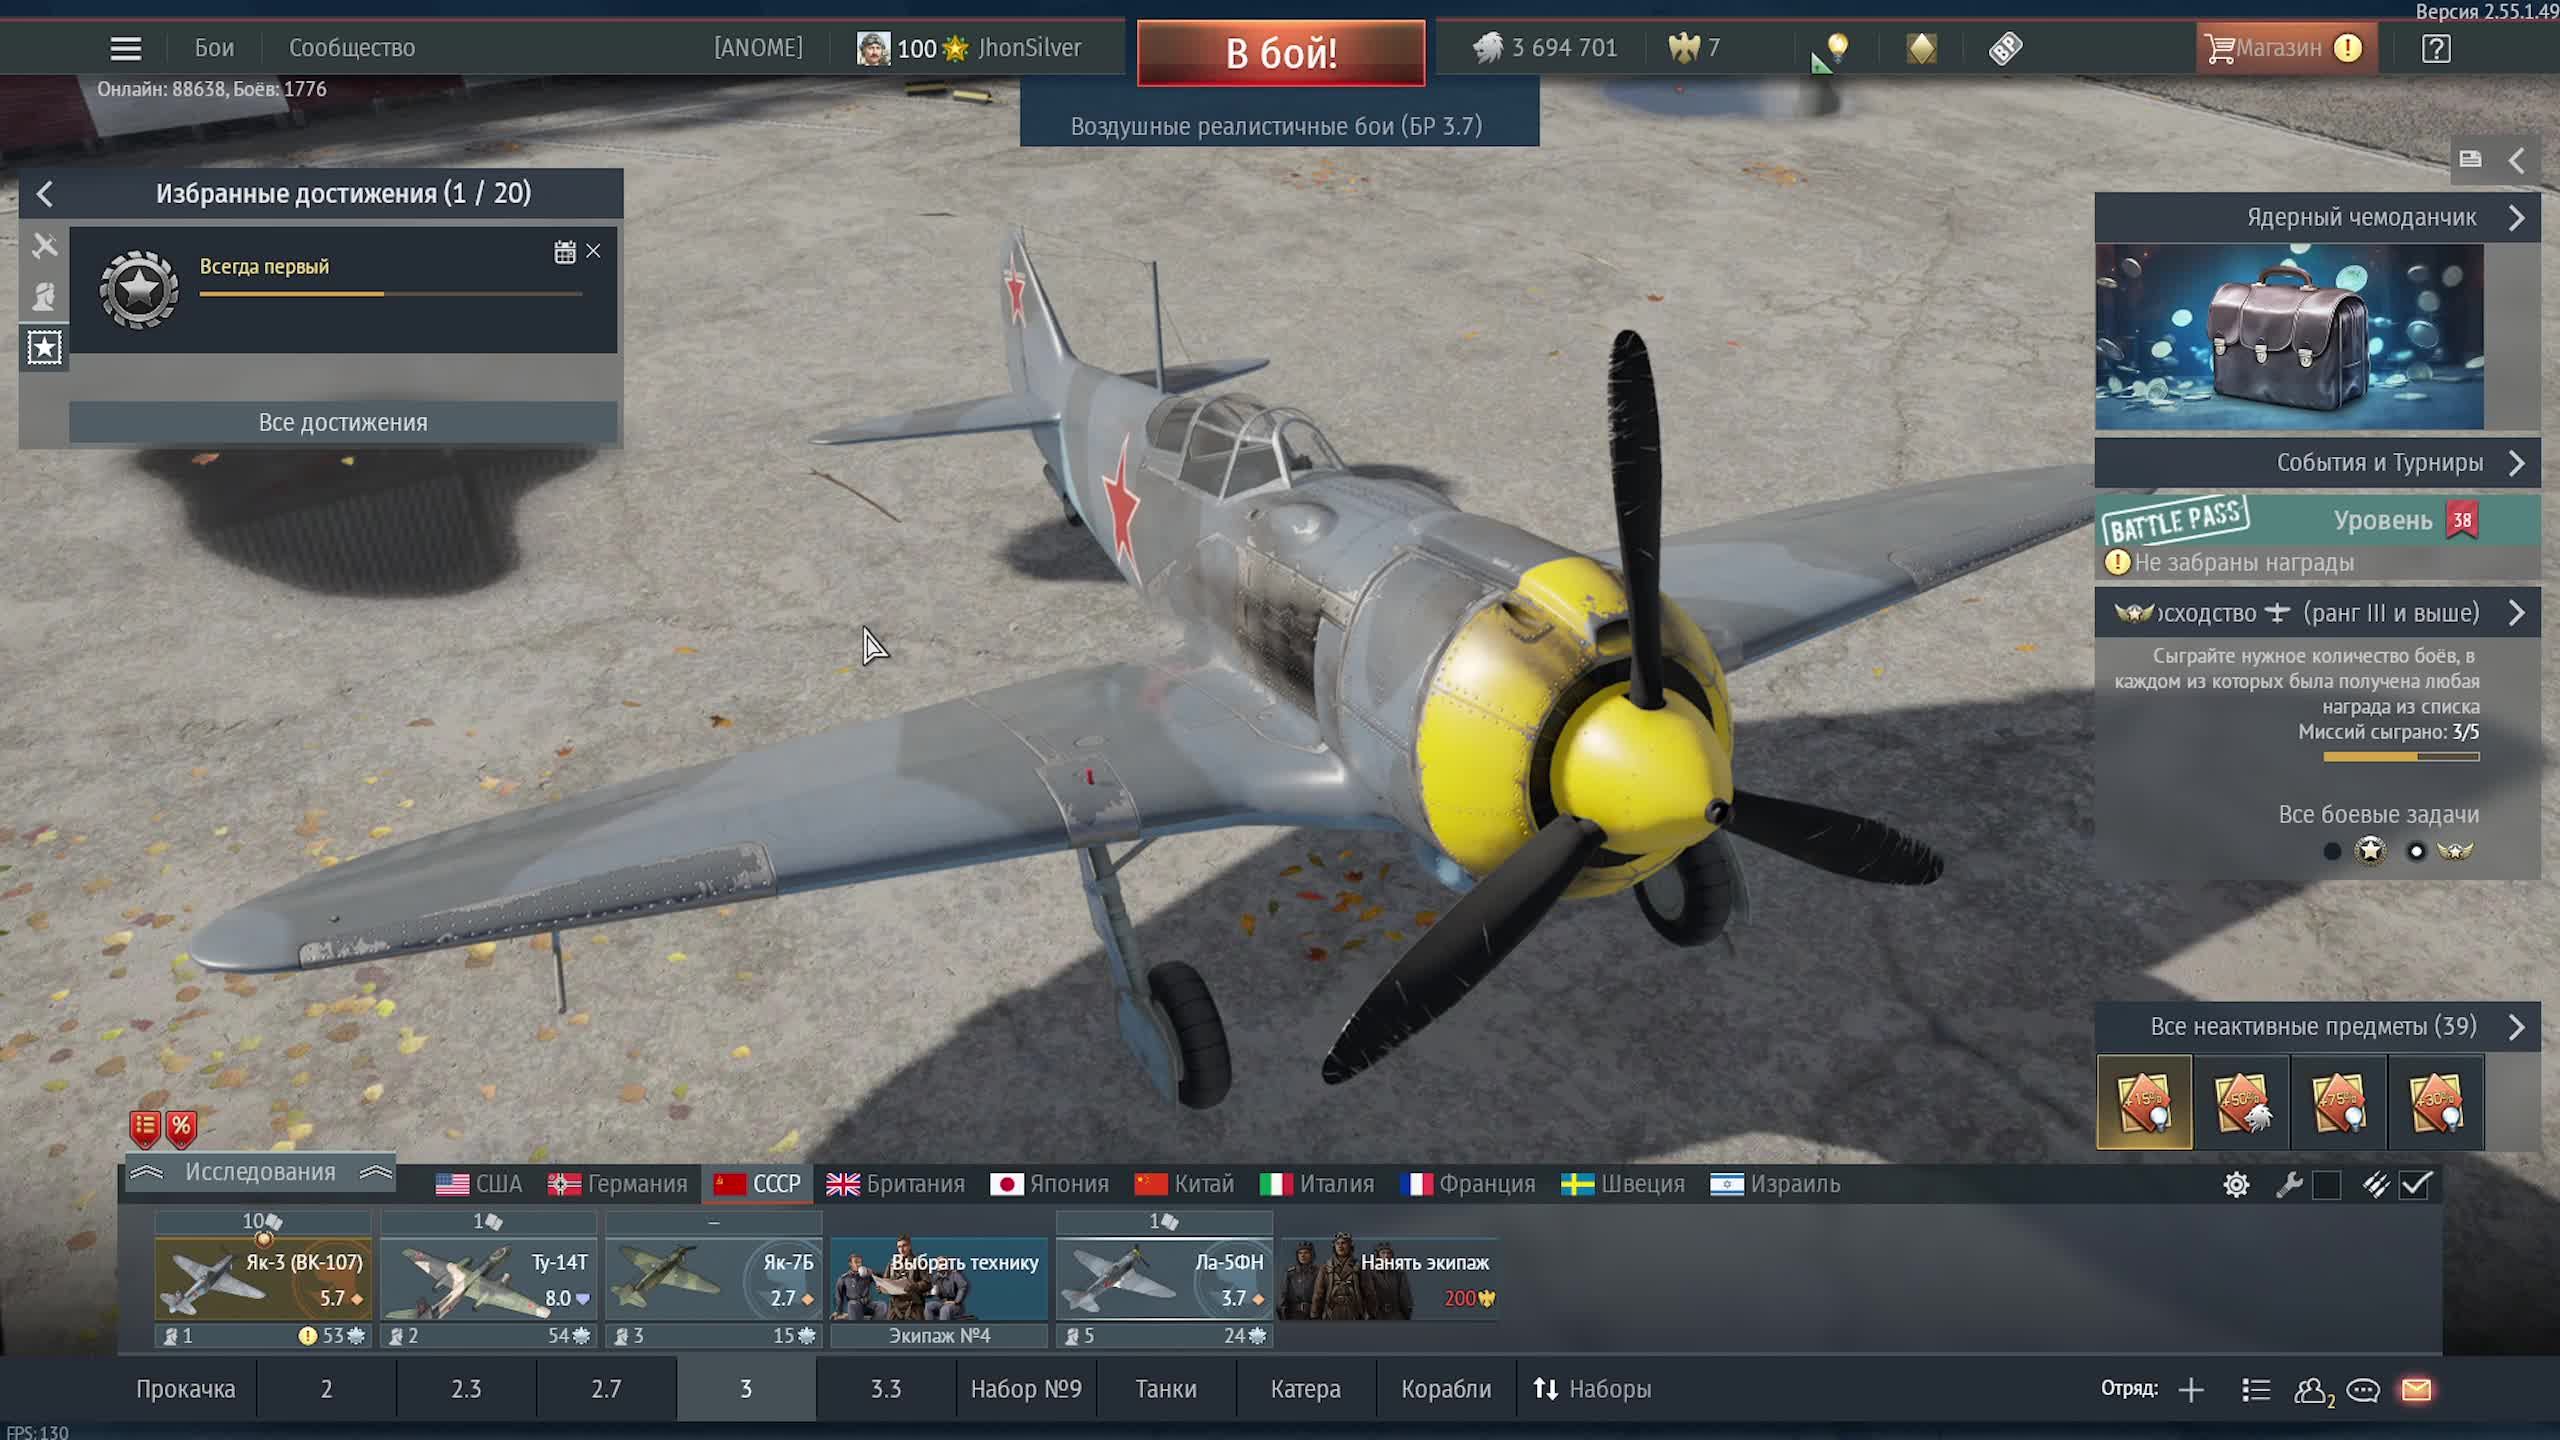Open slot settings gear icon
This screenshot has height=1440, width=2560.
(2236, 1185)
